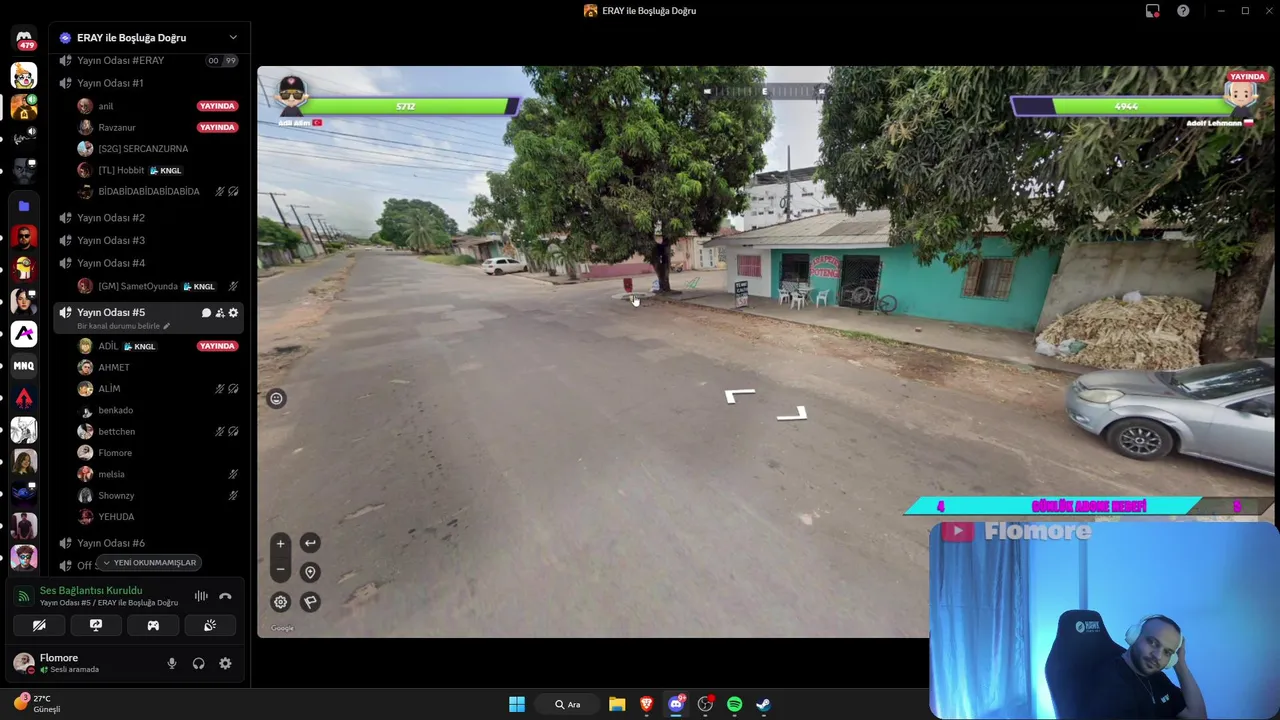Open the folder icon in server list
This screenshot has width=1280, height=720.
click(x=24, y=206)
